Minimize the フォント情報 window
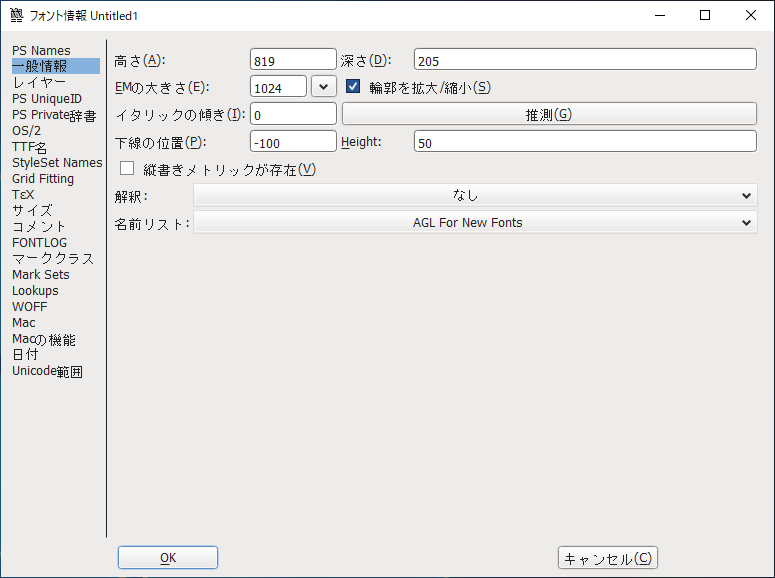Image resolution: width=775 pixels, height=578 pixels. (660, 15)
